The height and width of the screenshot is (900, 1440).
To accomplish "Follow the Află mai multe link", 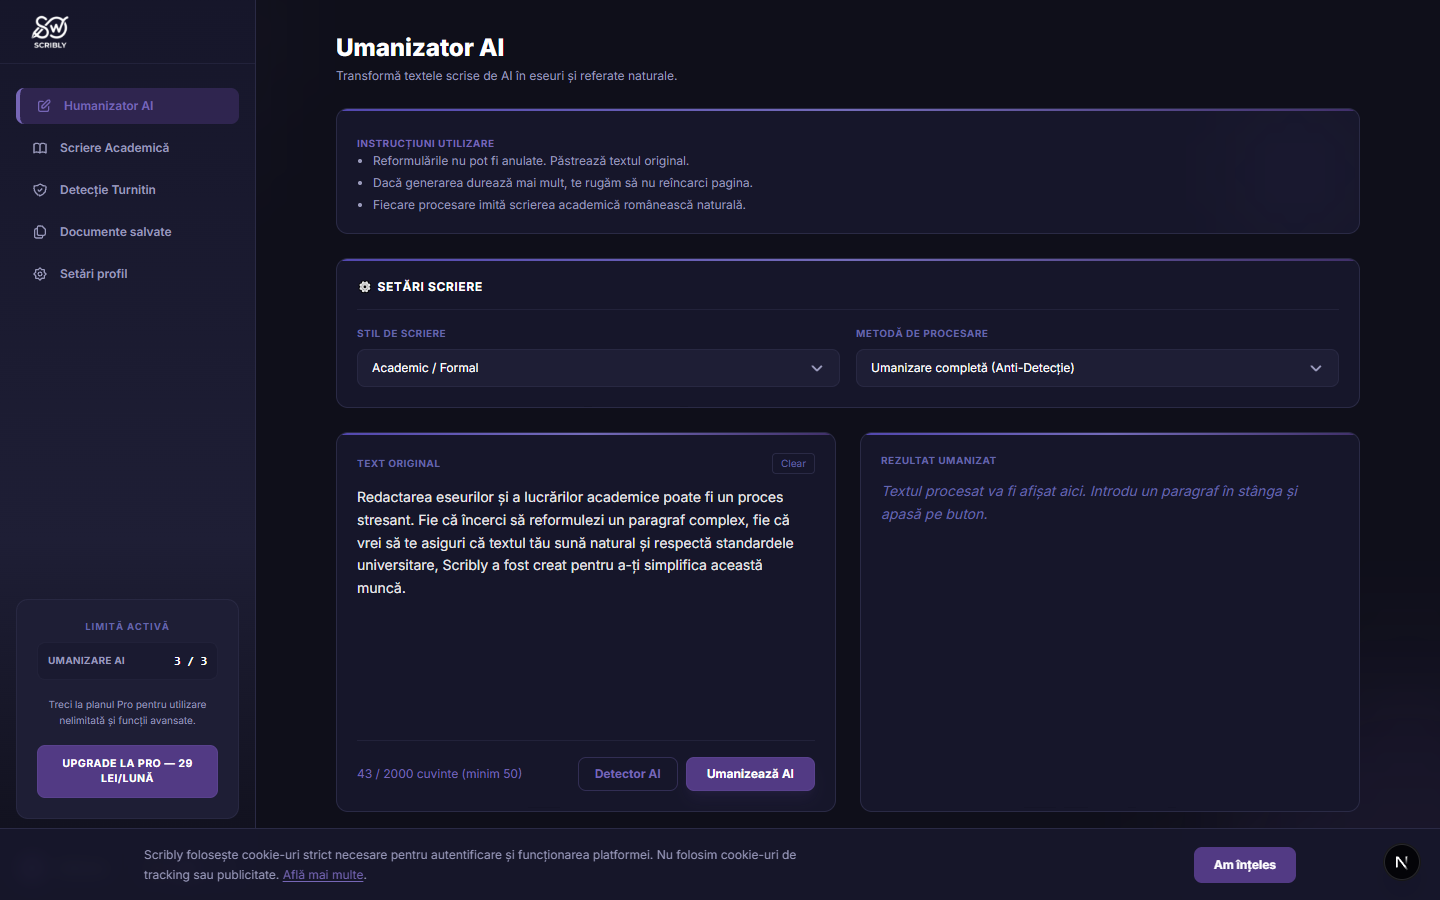I will 323,875.
